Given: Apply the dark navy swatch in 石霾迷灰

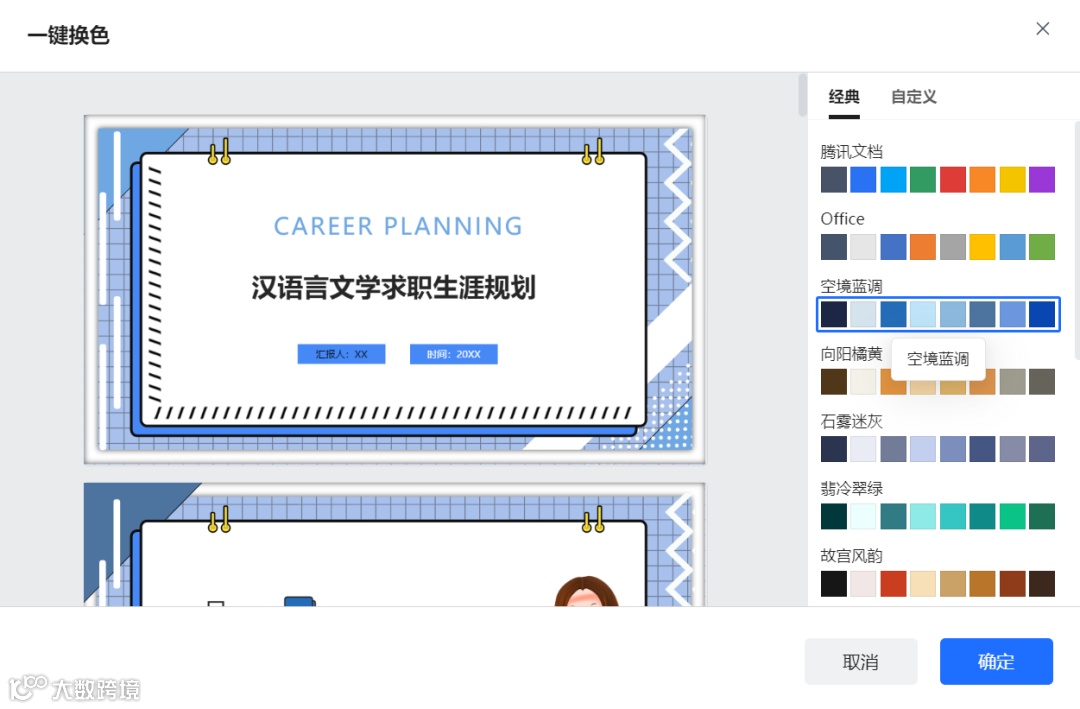Looking at the screenshot, I should 833,449.
